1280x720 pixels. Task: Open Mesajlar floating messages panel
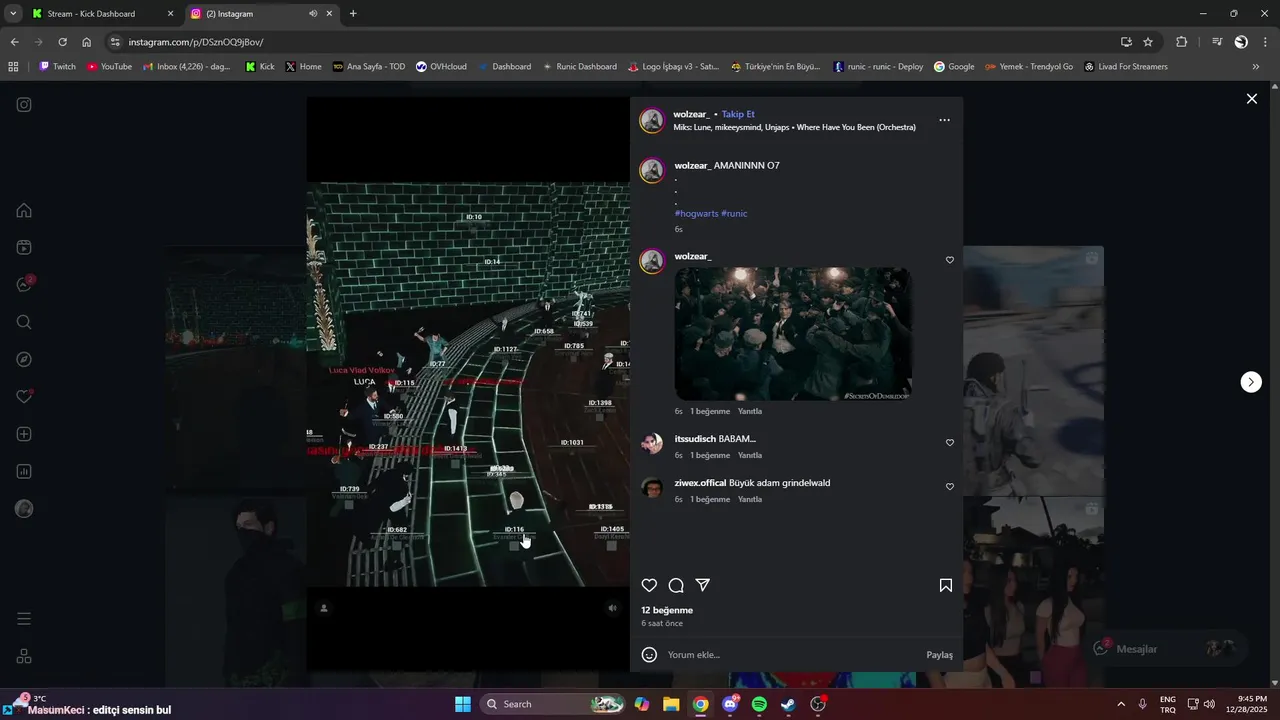click(x=1166, y=648)
